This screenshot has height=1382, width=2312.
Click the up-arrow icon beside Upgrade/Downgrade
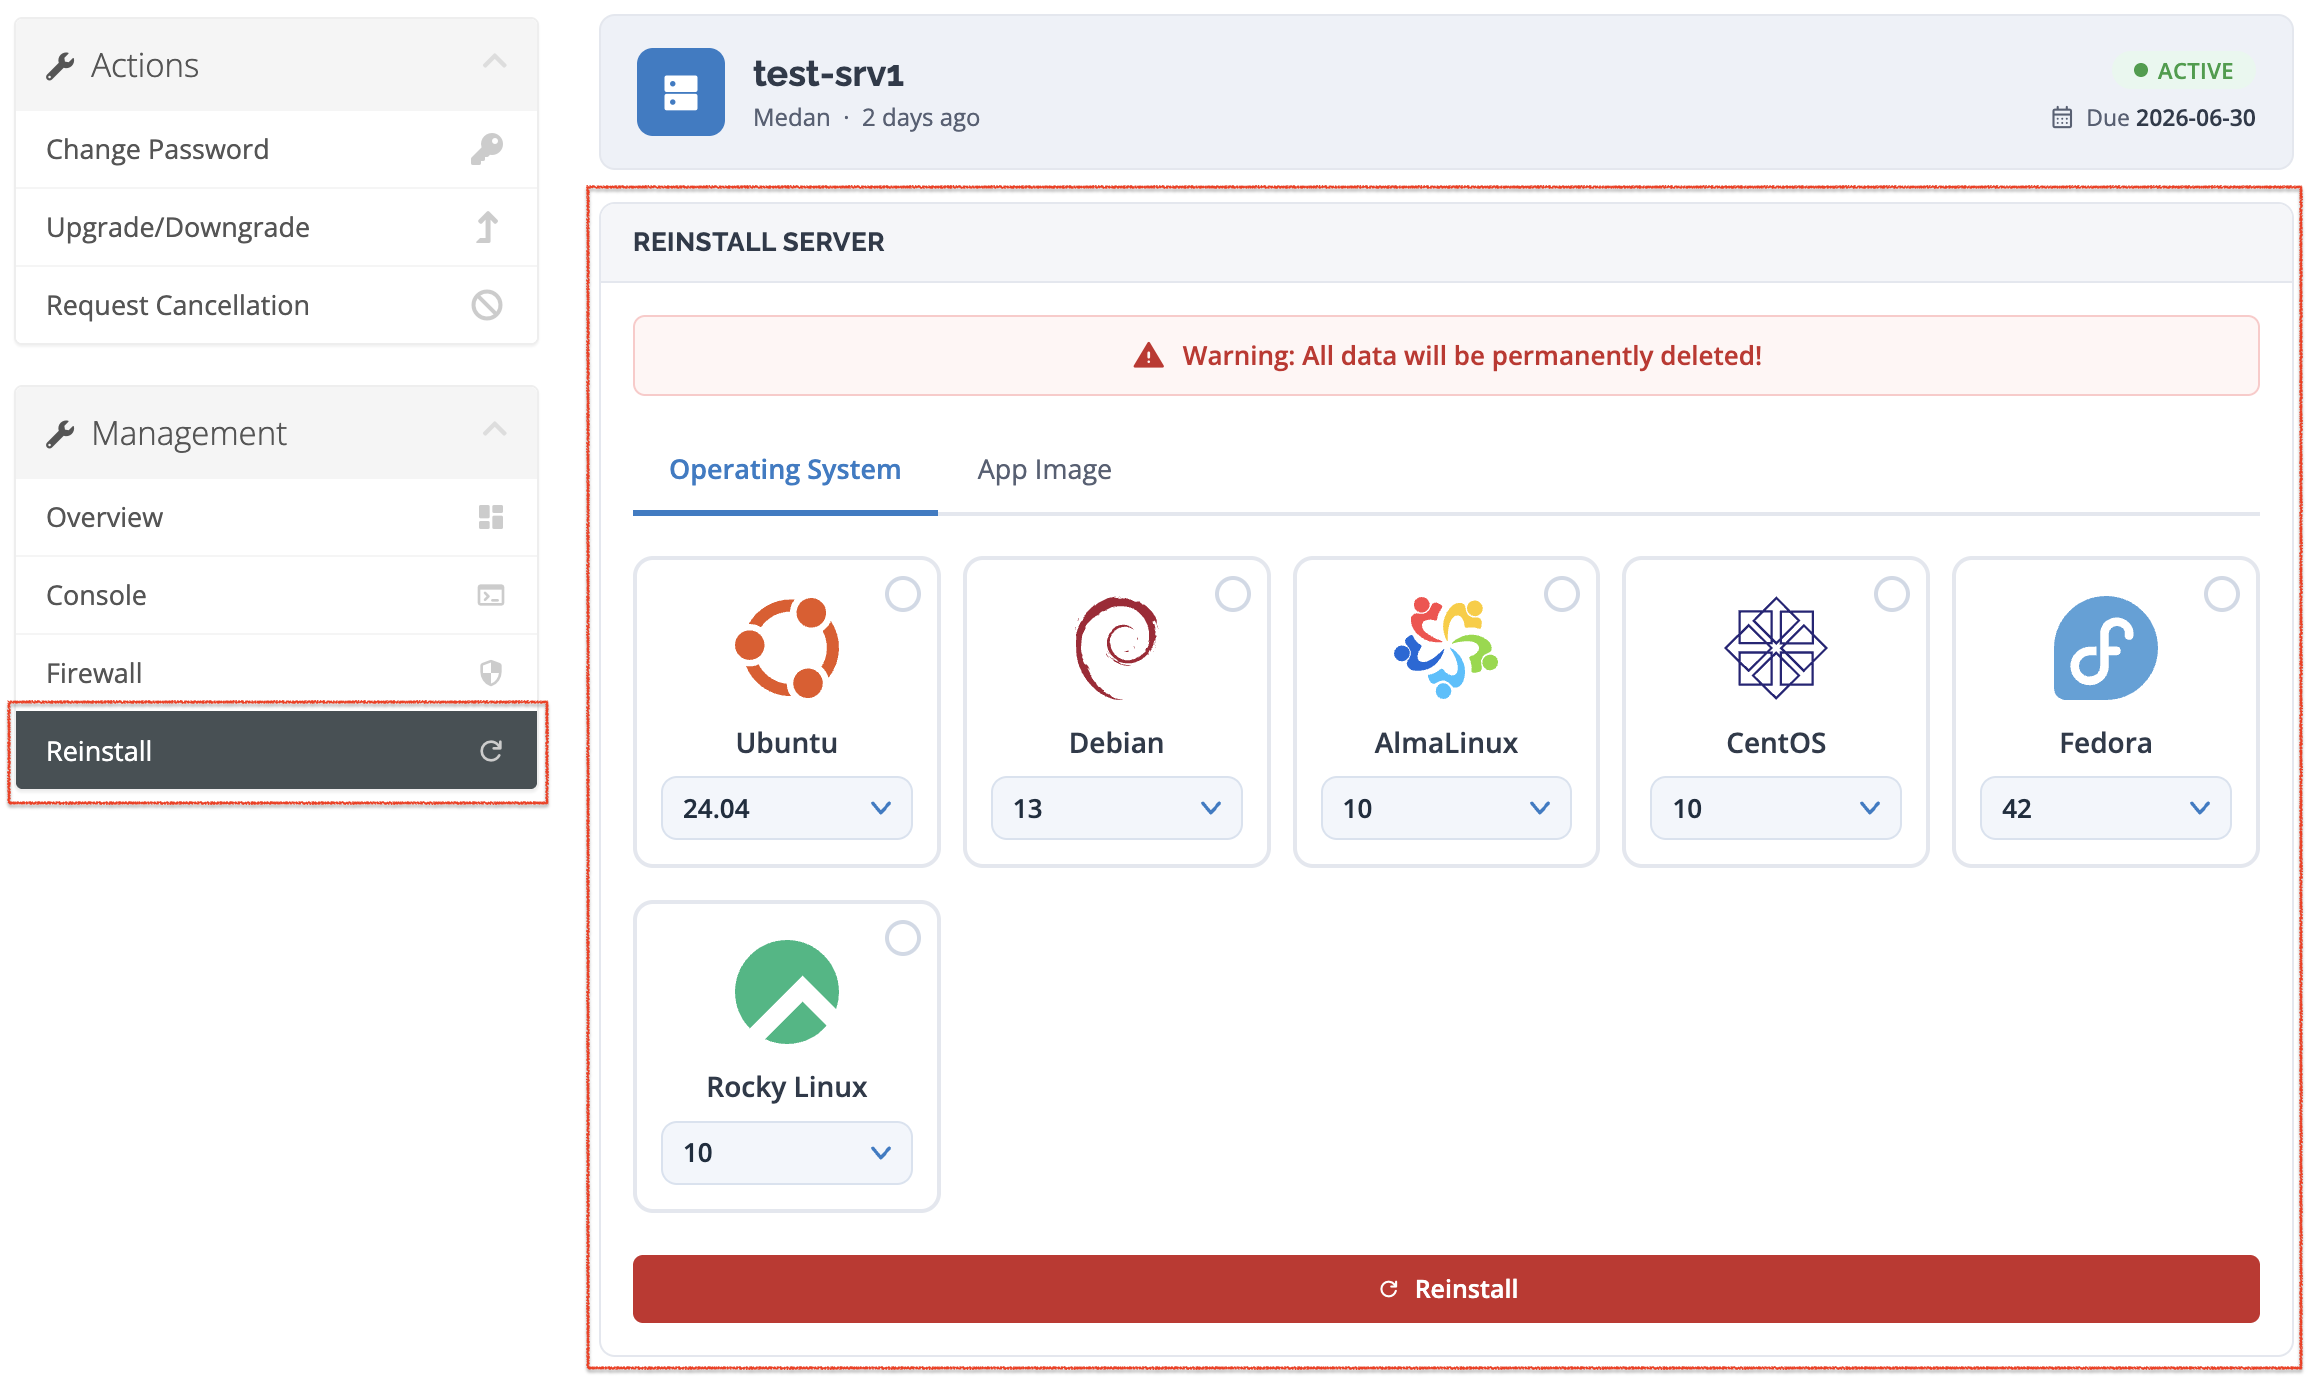click(x=487, y=227)
